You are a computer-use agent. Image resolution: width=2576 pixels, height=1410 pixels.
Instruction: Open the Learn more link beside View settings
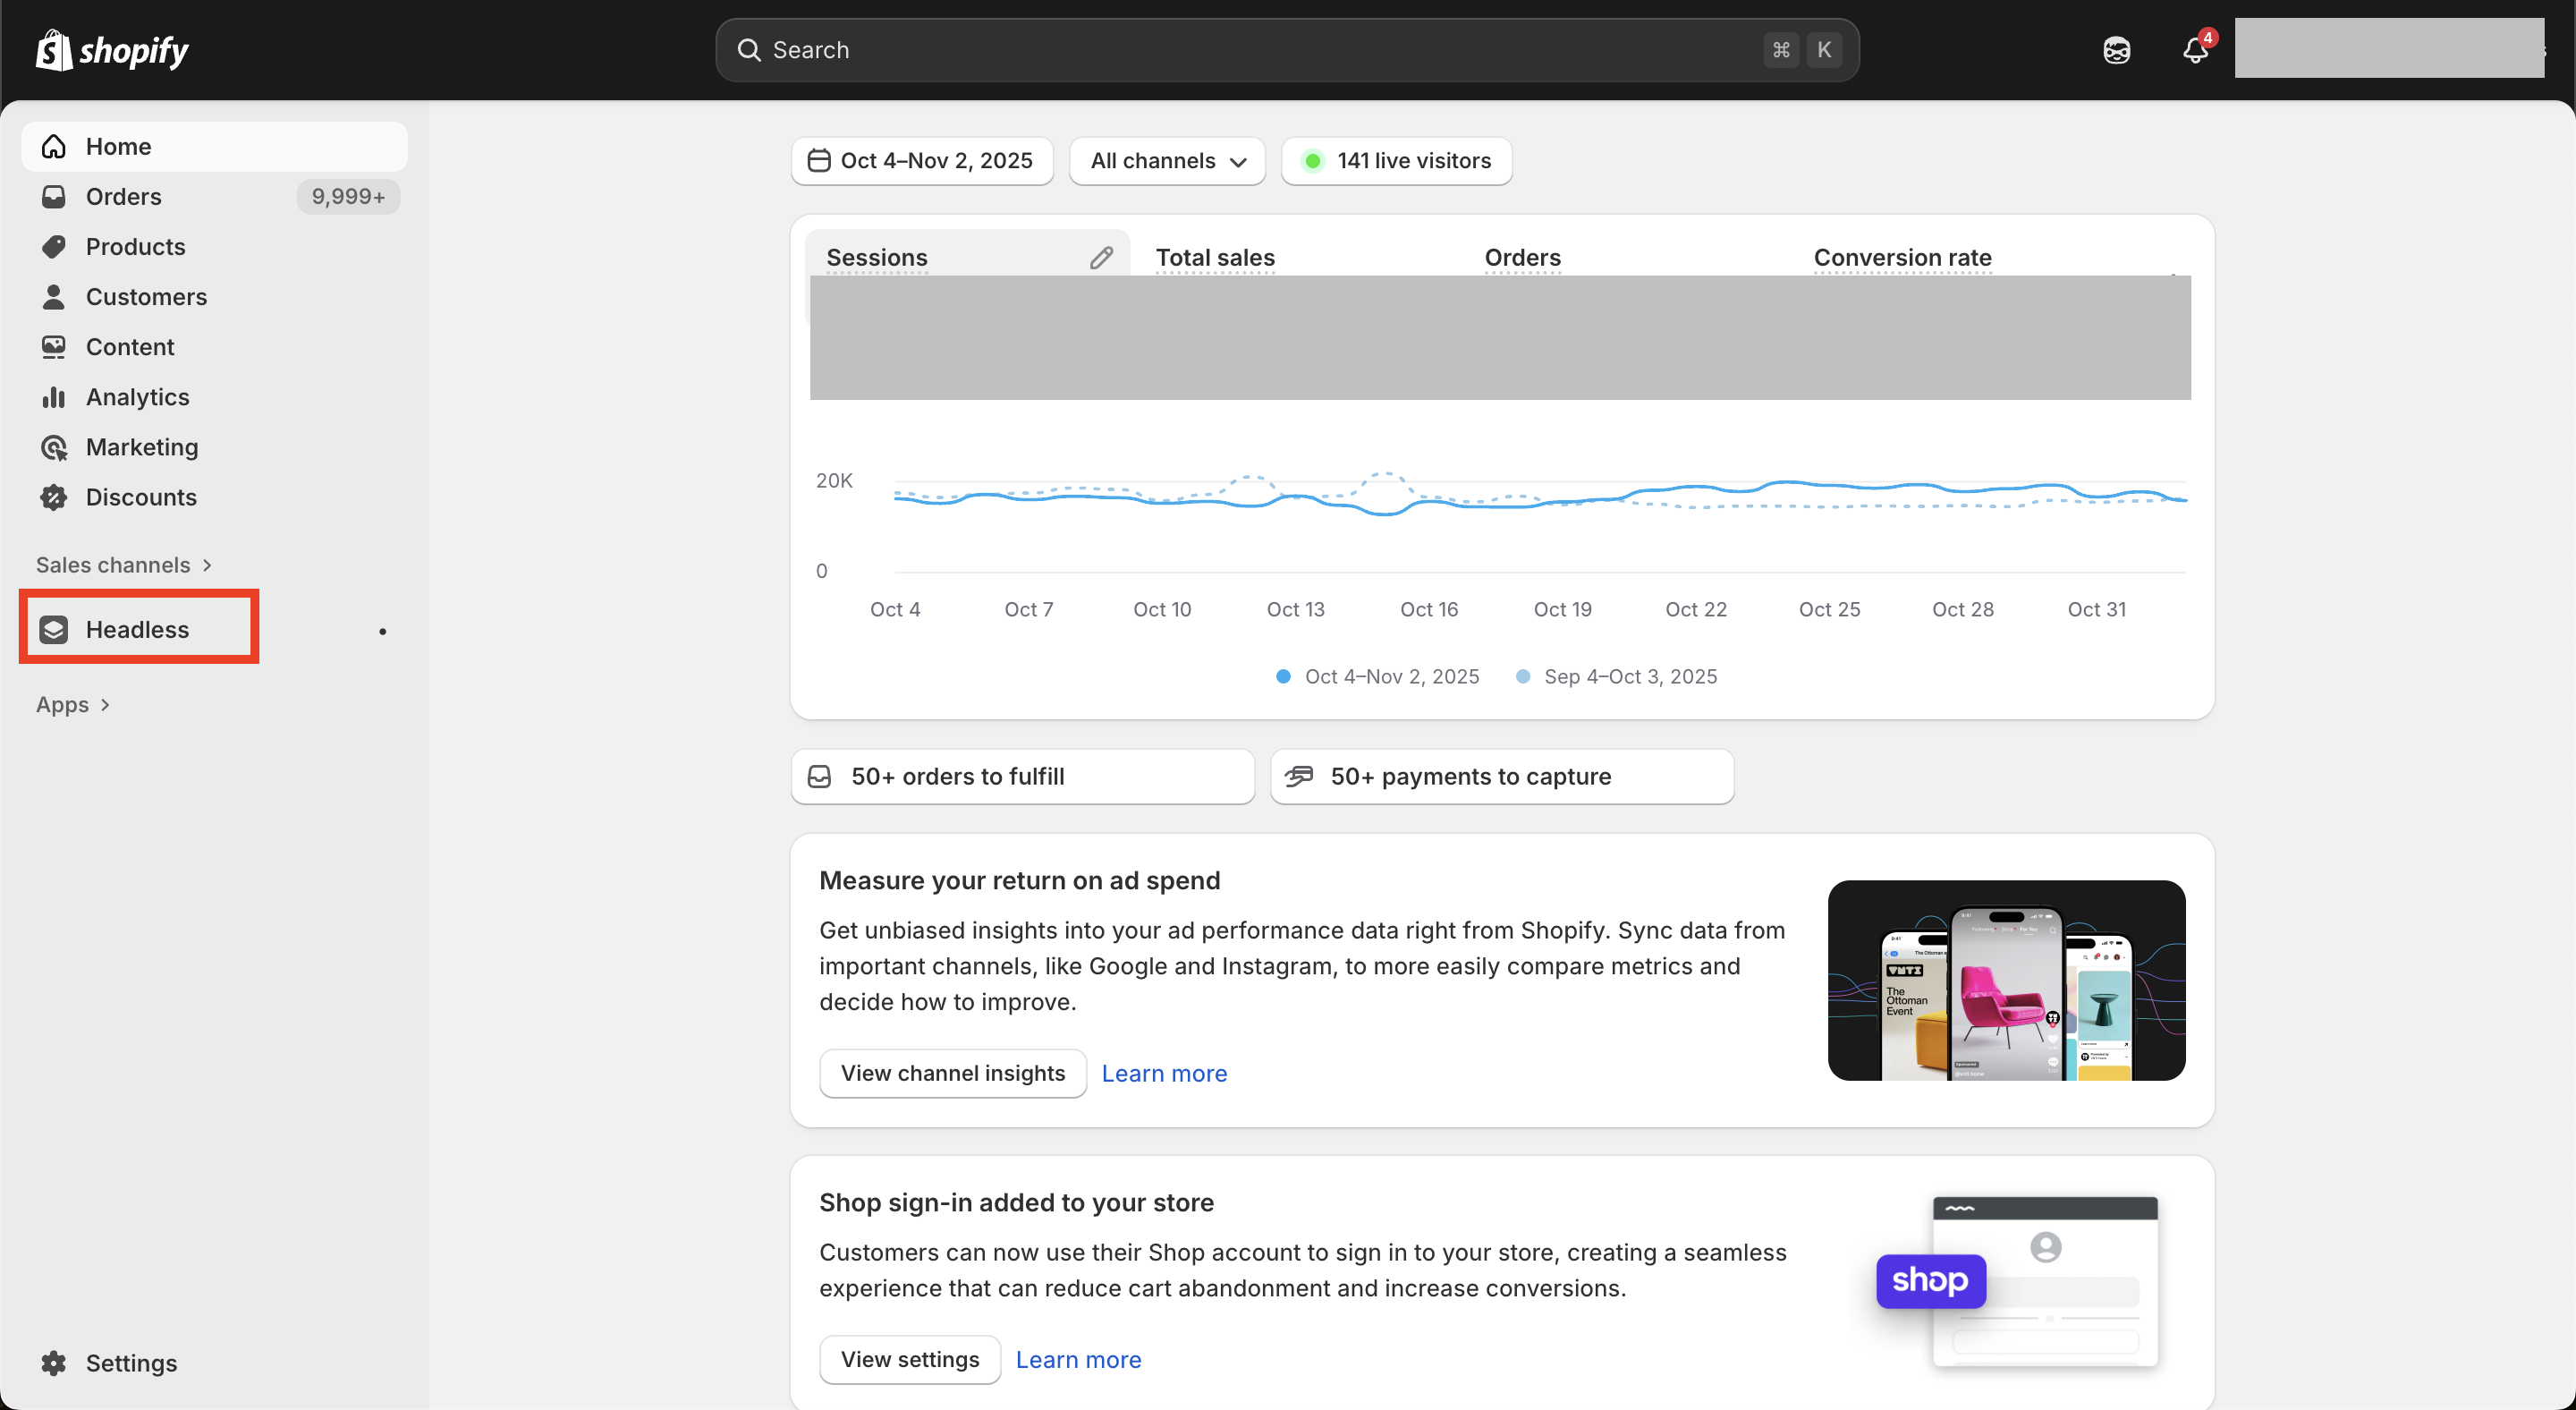click(x=1078, y=1359)
